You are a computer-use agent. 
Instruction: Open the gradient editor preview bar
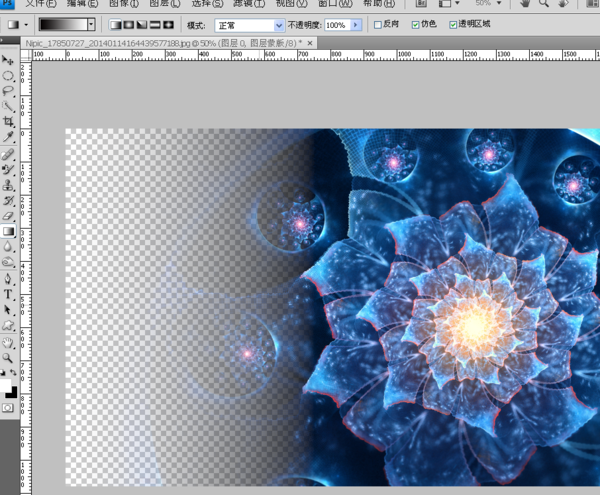click(x=64, y=24)
